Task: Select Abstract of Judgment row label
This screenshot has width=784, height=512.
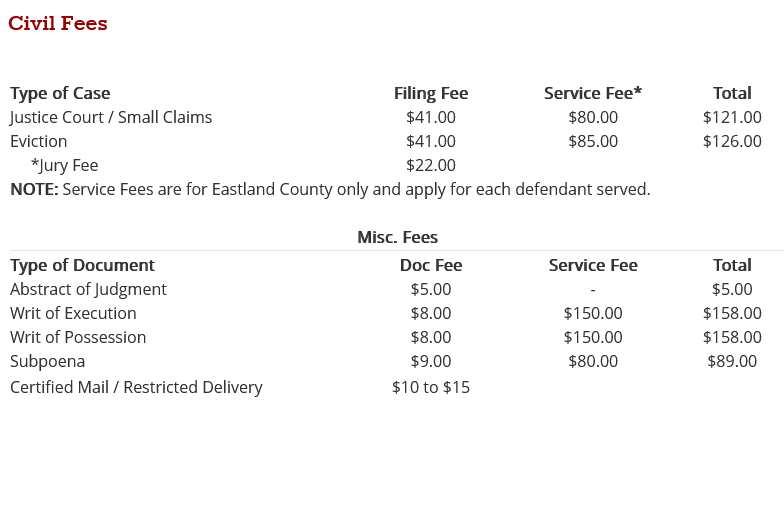Action: 88,289
